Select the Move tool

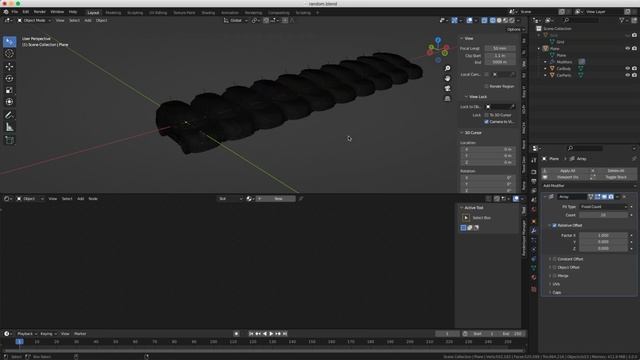click(9, 67)
